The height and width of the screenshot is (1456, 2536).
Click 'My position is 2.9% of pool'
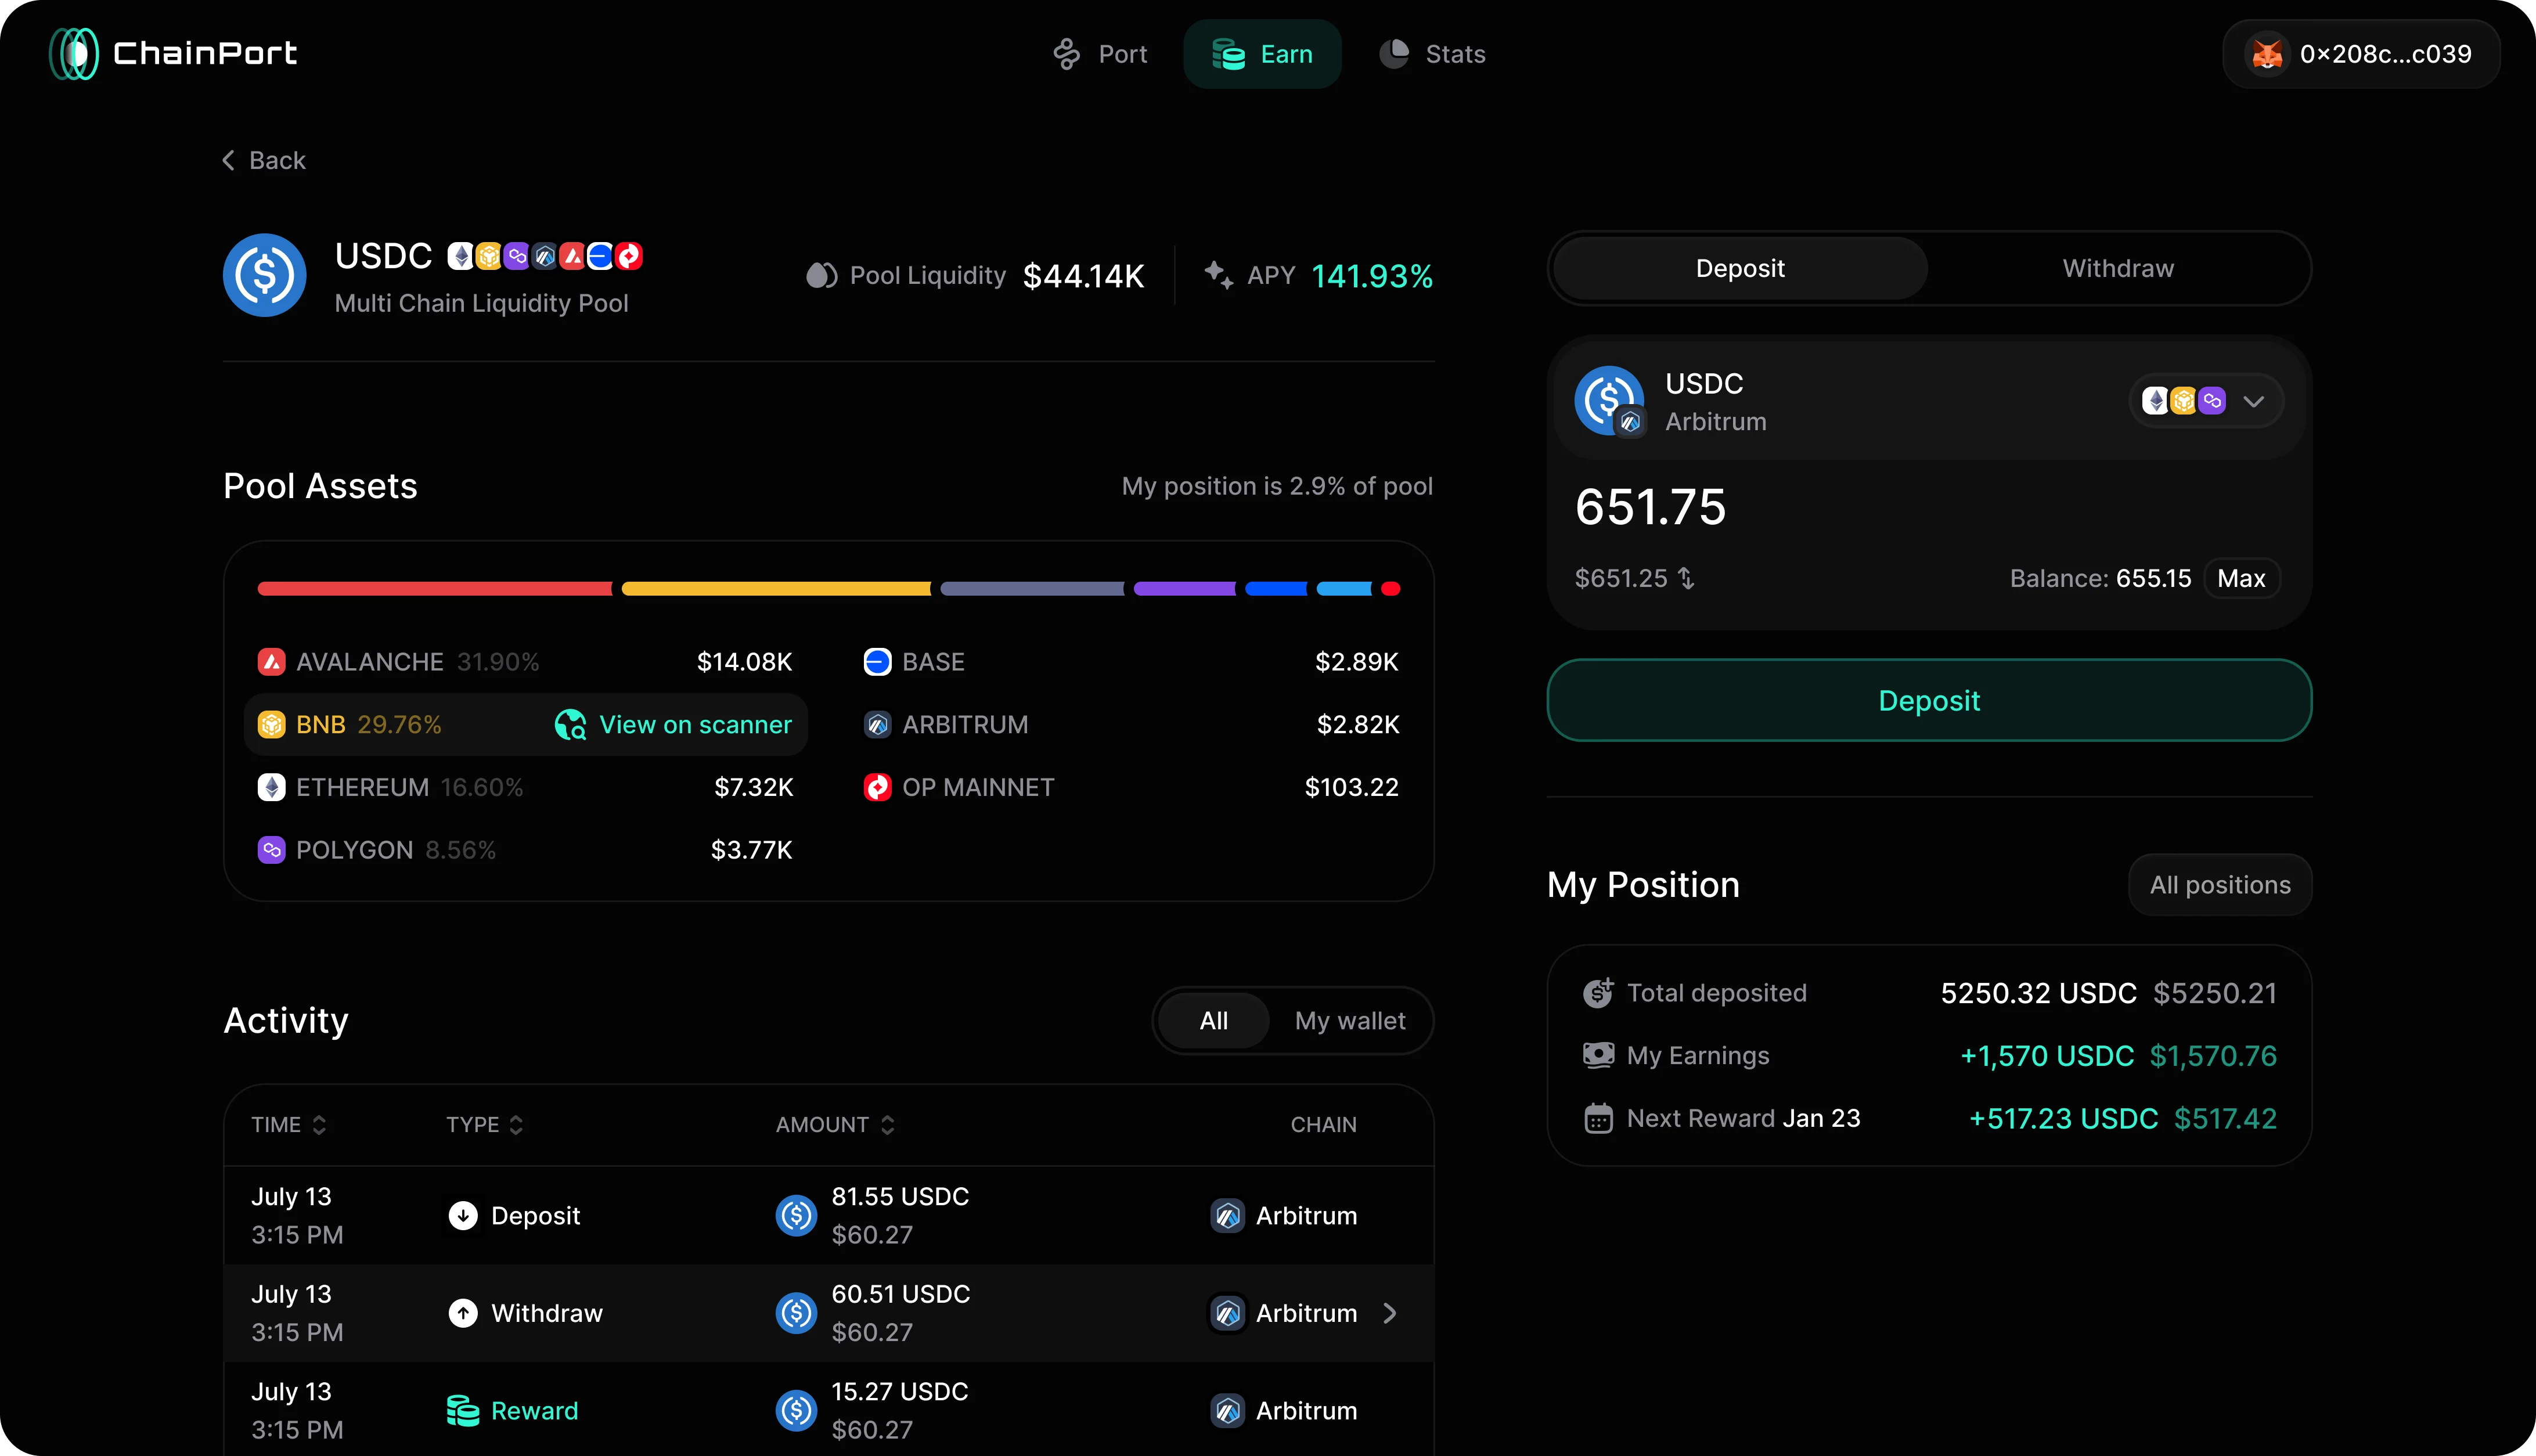[1276, 486]
